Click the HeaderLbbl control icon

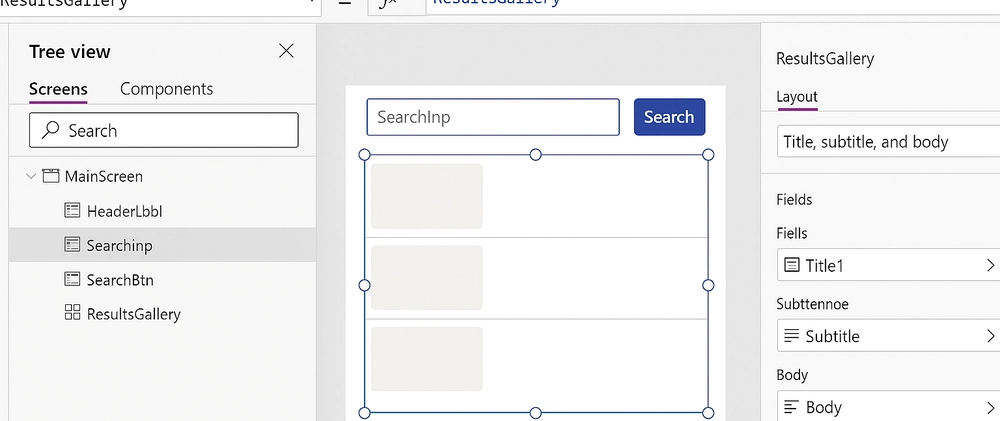point(72,210)
